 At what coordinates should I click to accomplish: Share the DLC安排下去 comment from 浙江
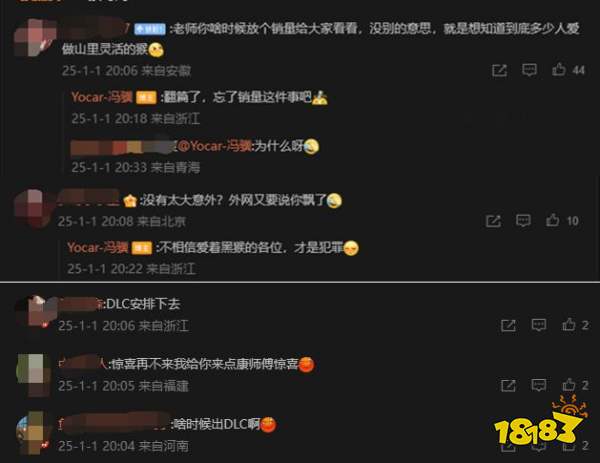[x=508, y=326]
